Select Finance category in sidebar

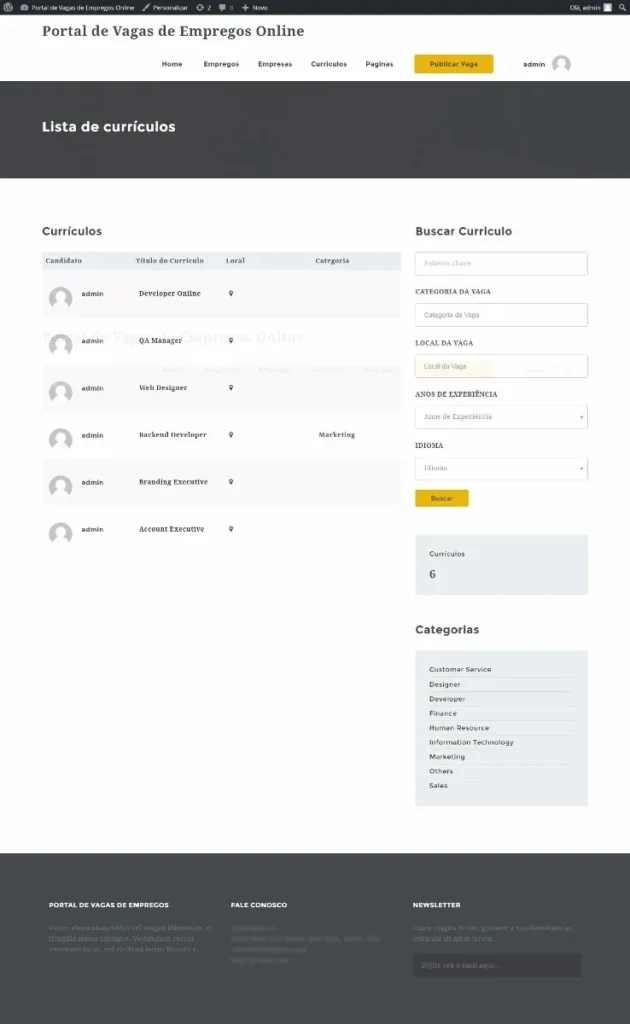coord(443,713)
